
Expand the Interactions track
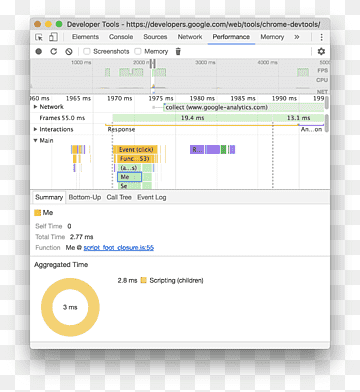35,129
